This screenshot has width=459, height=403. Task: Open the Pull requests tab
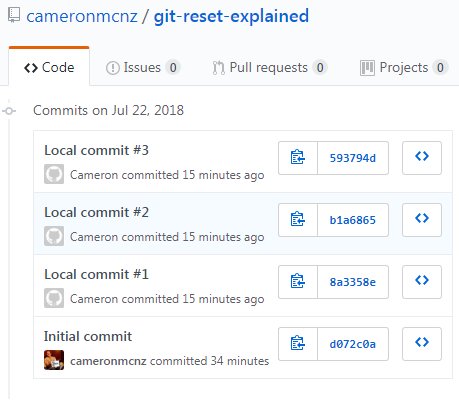(270, 68)
